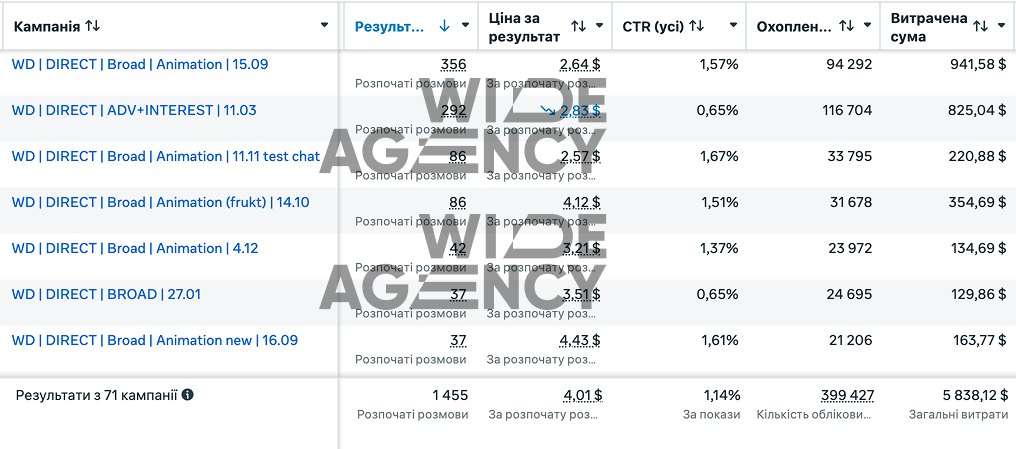Image resolution: width=1016 pixels, height=449 pixels.
Task: Click trend arrow icon beside 2,83 $
Action: pyautogui.click(x=548, y=111)
